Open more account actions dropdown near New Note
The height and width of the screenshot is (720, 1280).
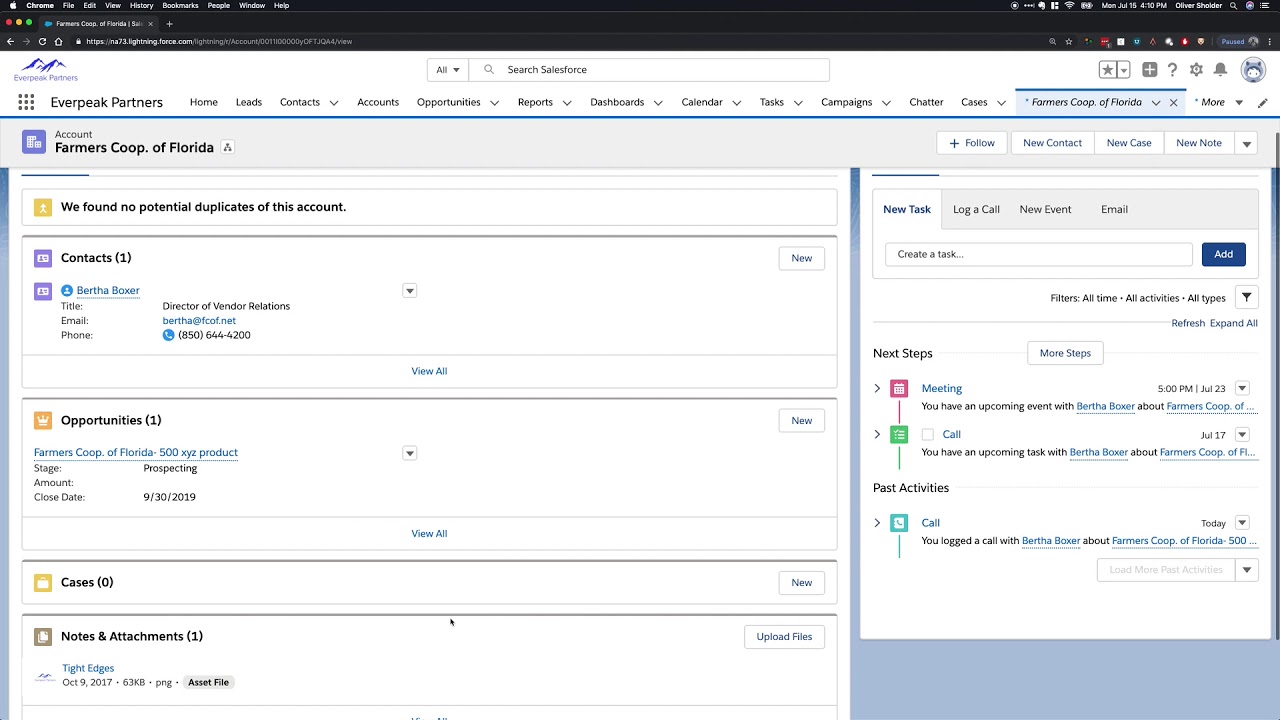(x=1246, y=143)
